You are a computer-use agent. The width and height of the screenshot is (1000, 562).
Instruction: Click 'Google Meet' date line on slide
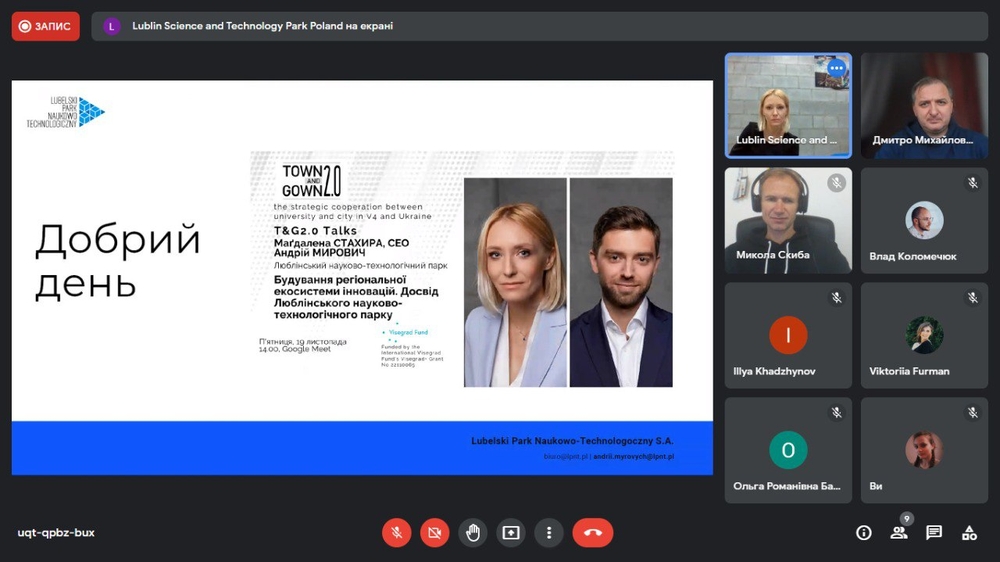295,350
